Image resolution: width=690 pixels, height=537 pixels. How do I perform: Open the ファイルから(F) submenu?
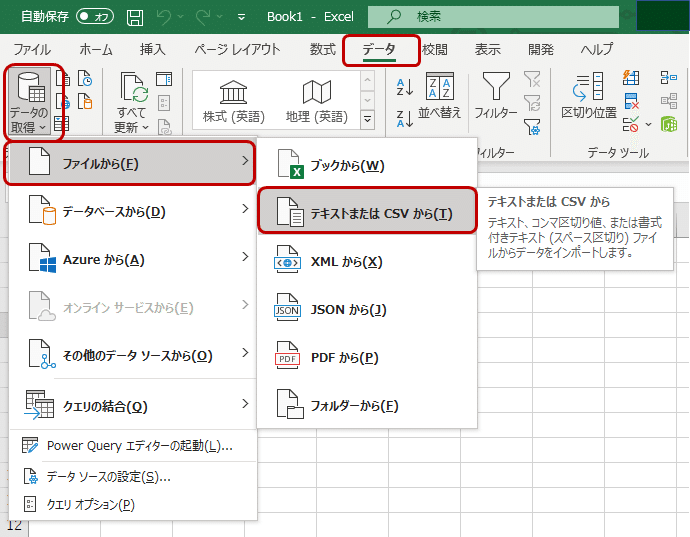pos(130,163)
